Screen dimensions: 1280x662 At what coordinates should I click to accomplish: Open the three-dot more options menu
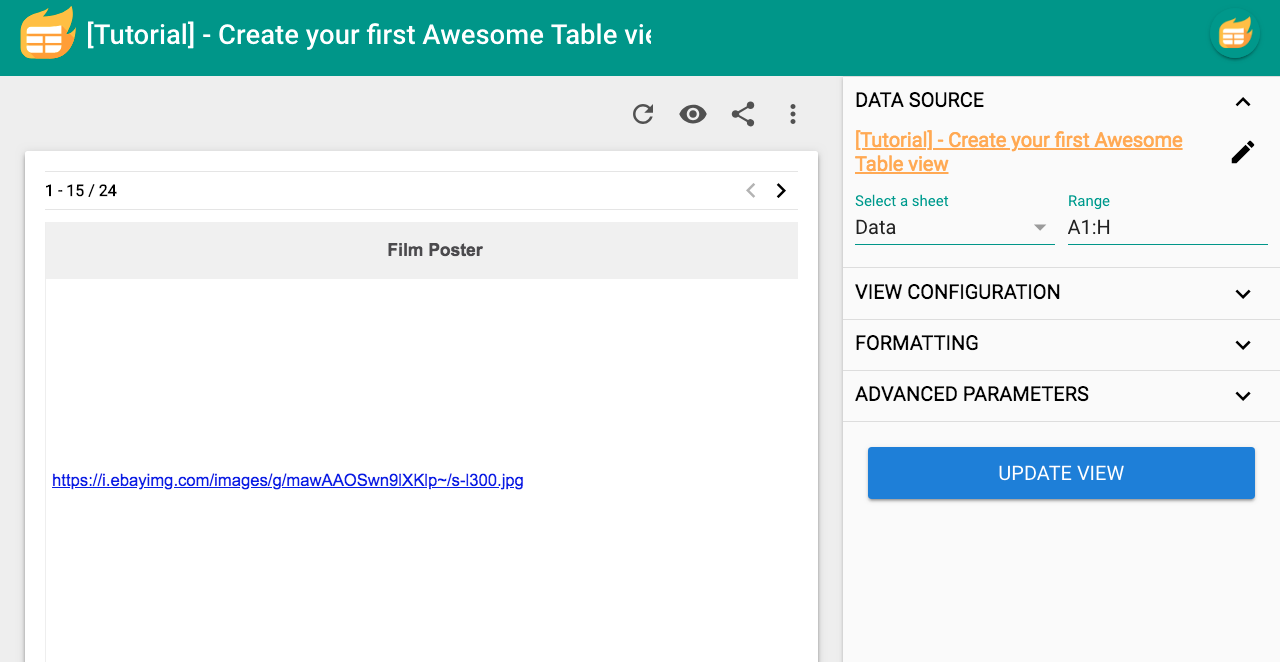(x=793, y=114)
